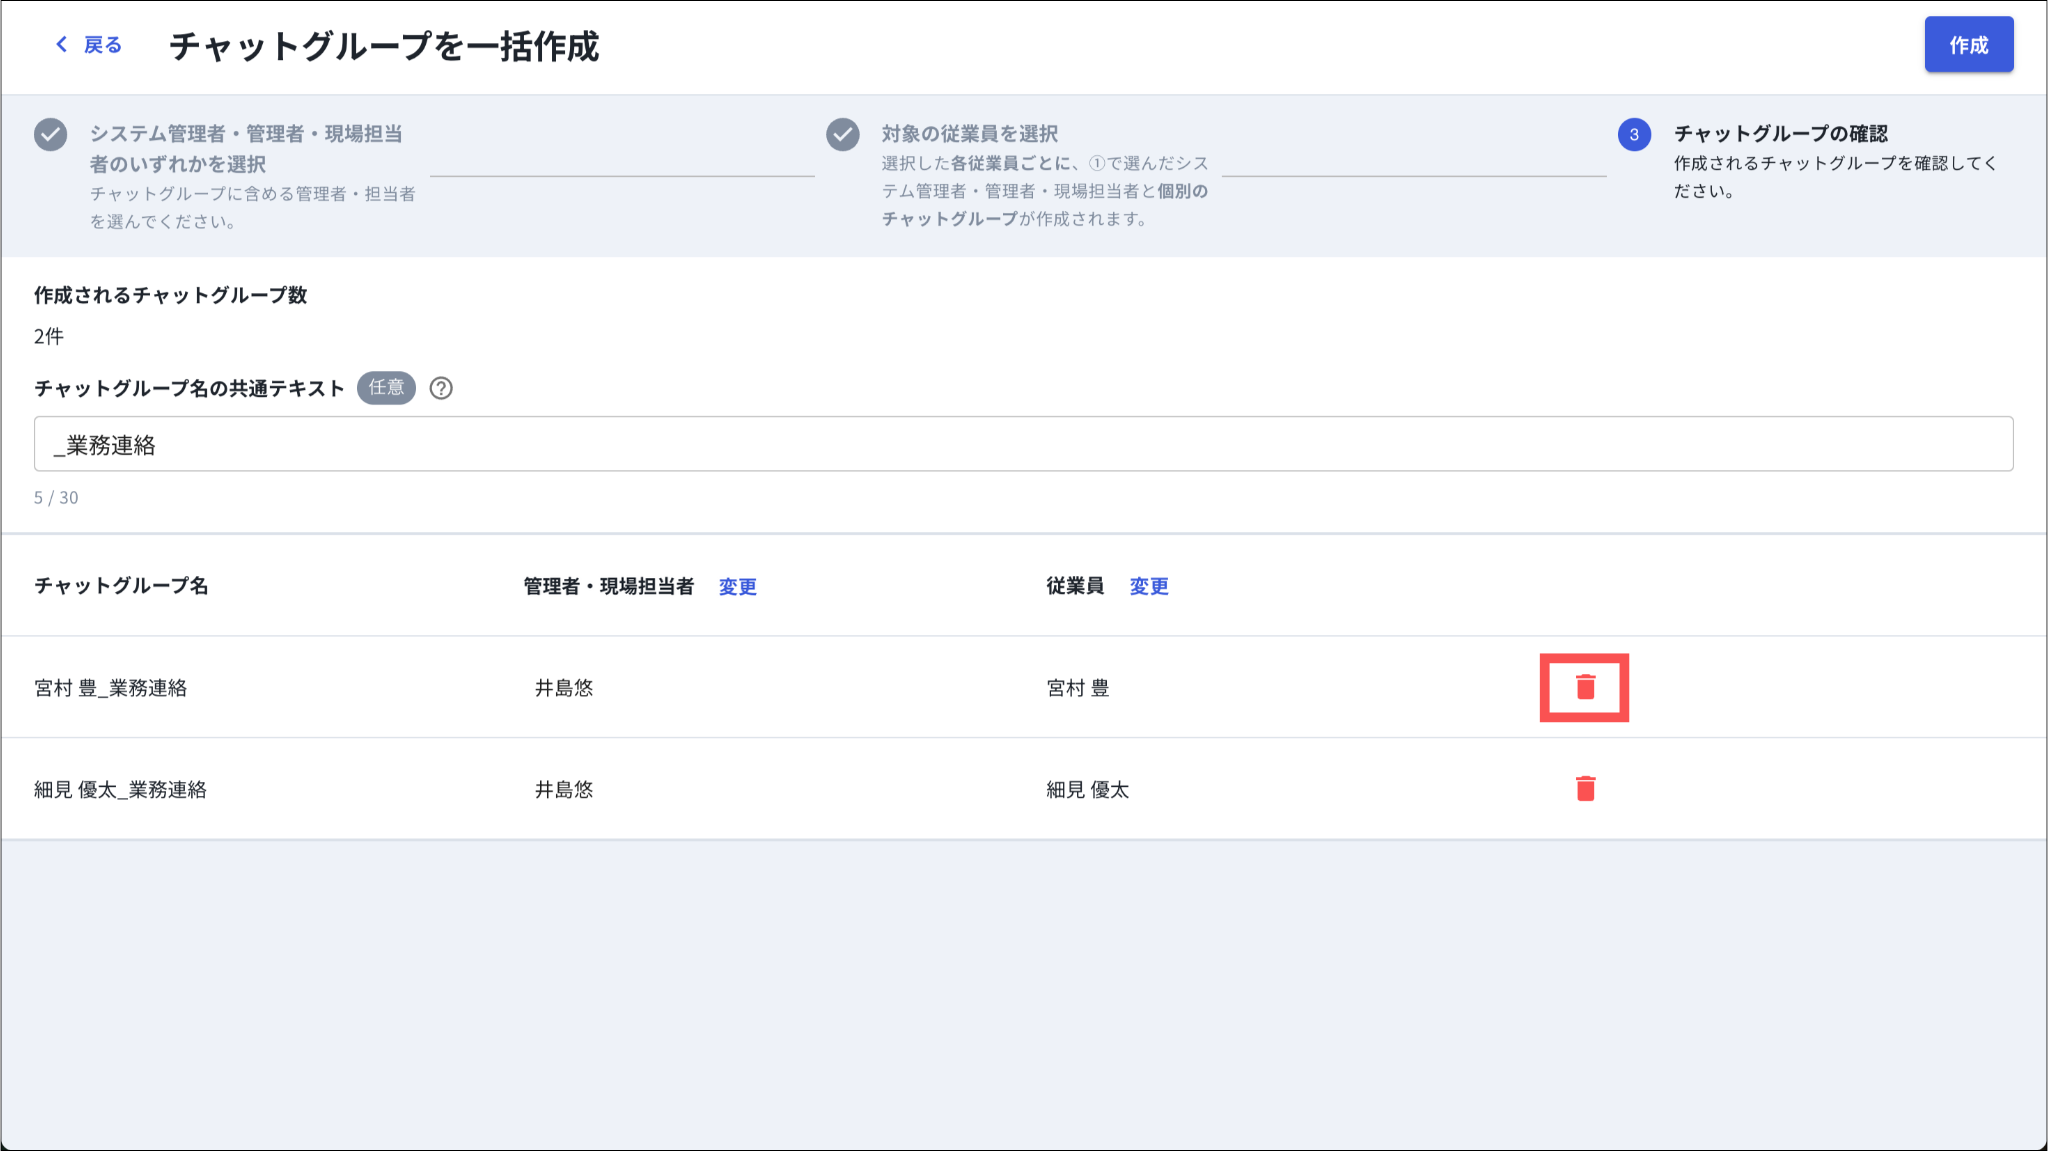Viewport: 2048px width, 1151px height.
Task: Click step two completed checkmark icon
Action: tap(842, 134)
